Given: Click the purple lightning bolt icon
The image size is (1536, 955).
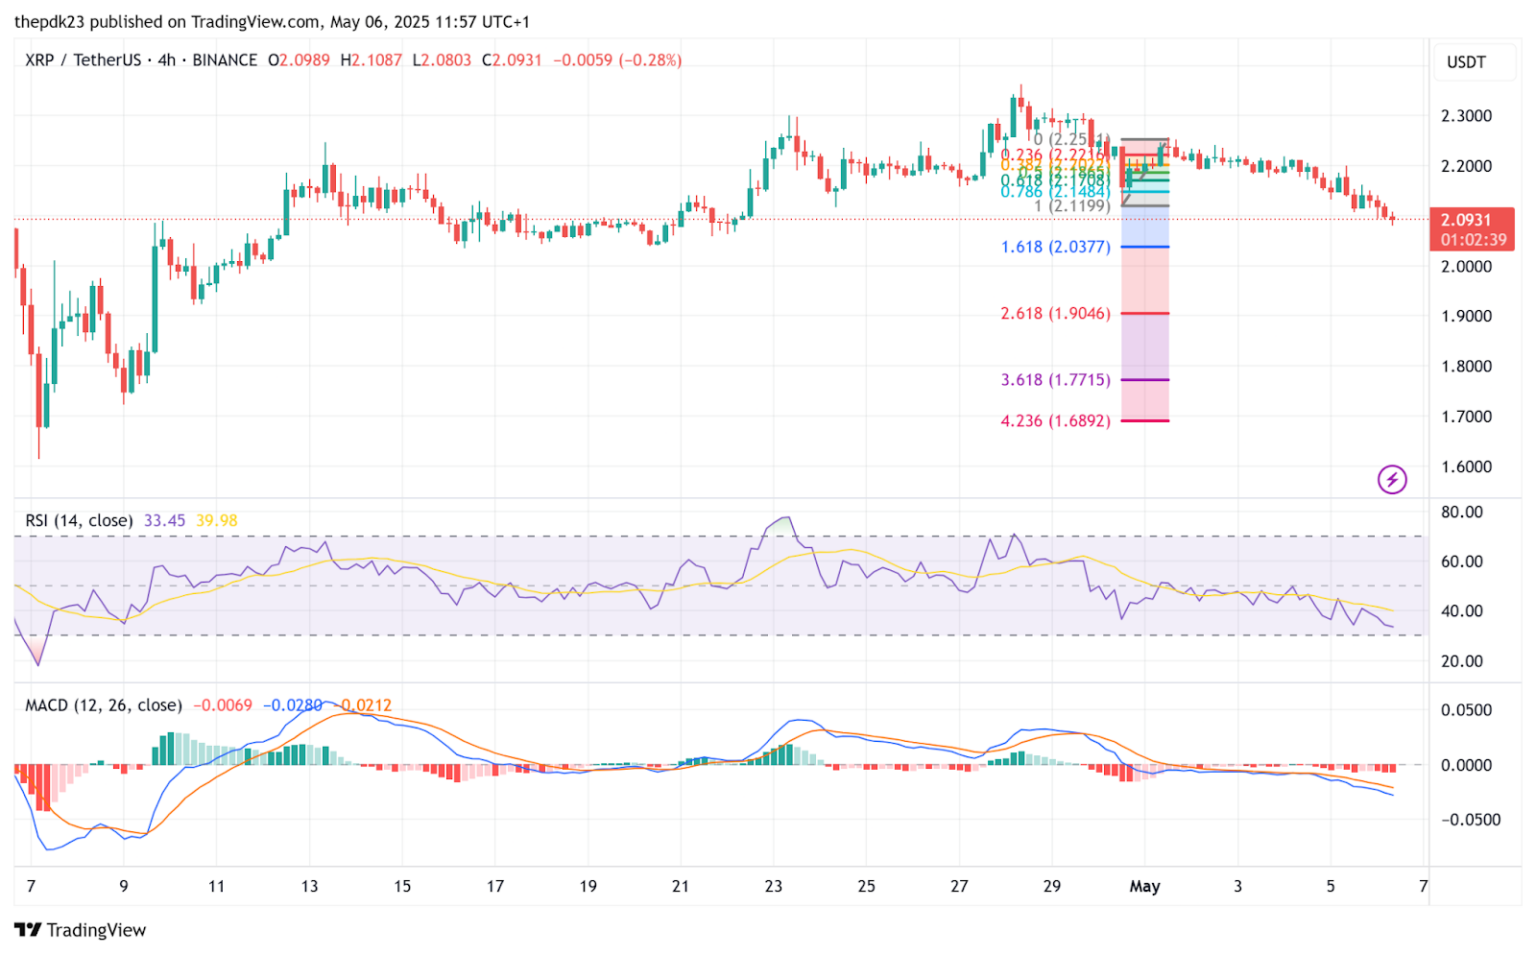Looking at the screenshot, I should pyautogui.click(x=1391, y=480).
